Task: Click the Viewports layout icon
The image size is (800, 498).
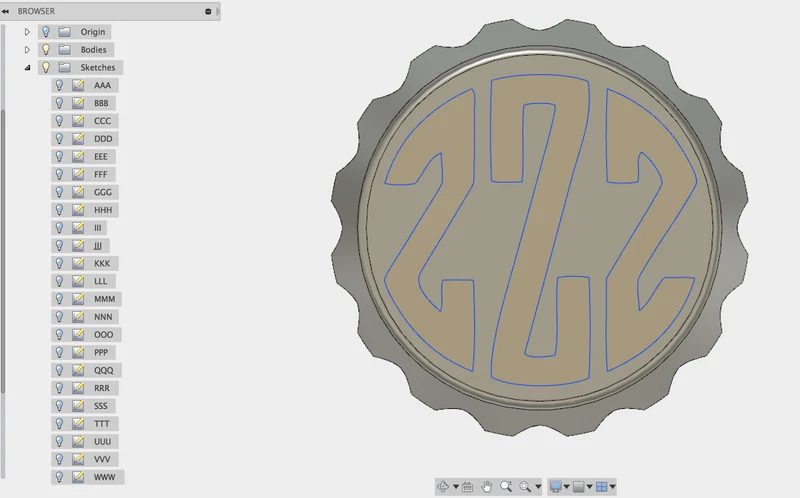Action: point(602,486)
